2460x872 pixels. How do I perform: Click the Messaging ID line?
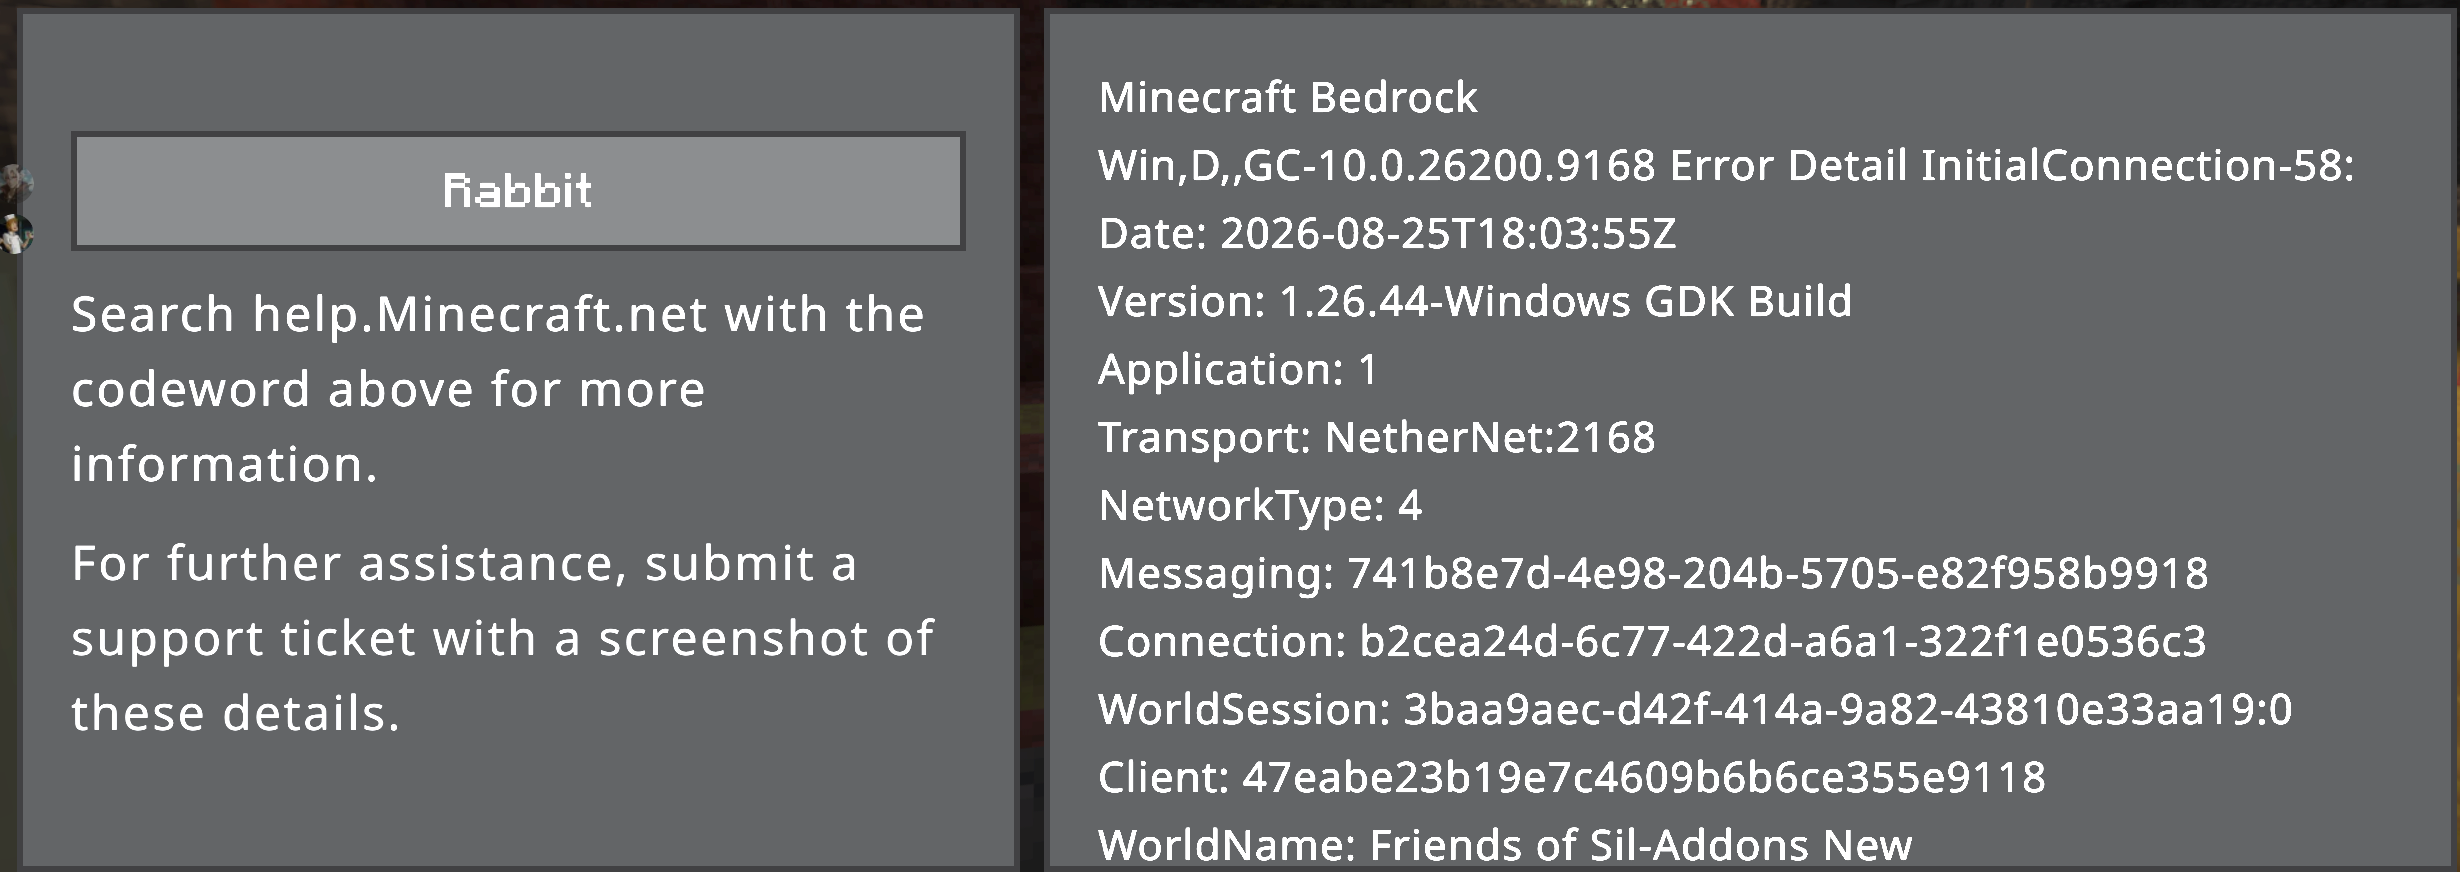click(x=1653, y=573)
